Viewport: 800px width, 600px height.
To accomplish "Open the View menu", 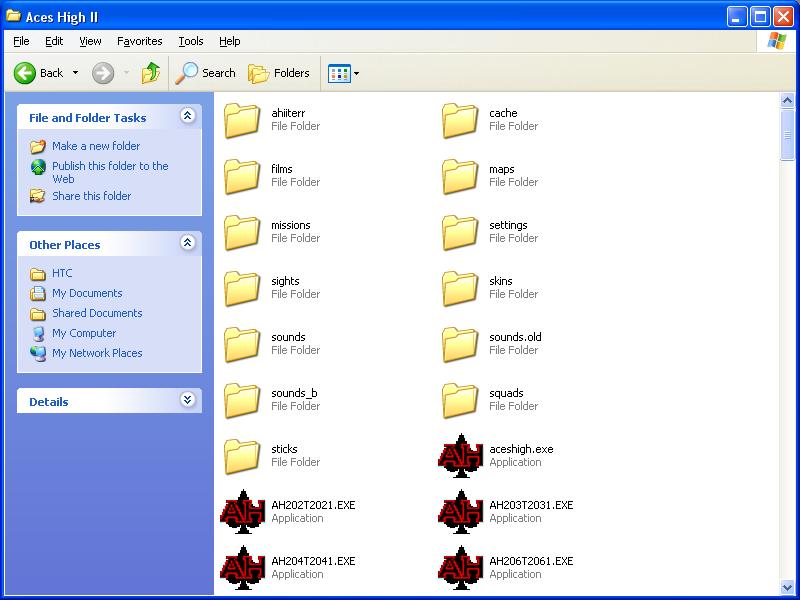I will click(90, 41).
